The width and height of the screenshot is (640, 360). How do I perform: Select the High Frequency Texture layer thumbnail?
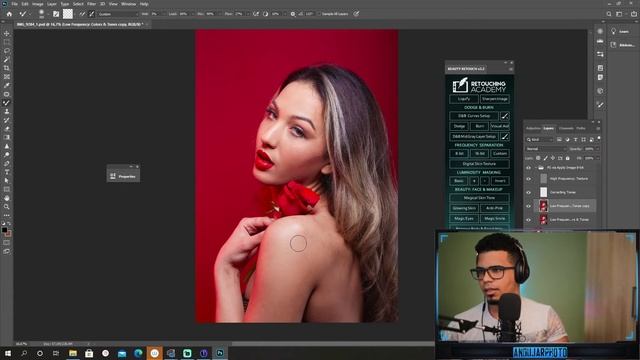click(x=543, y=179)
